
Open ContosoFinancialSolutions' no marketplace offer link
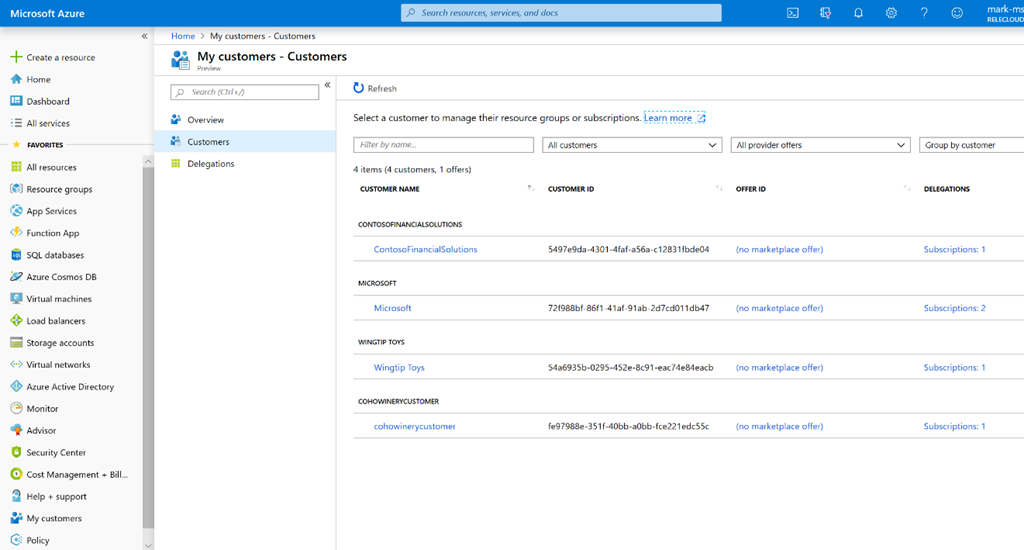[779, 250]
